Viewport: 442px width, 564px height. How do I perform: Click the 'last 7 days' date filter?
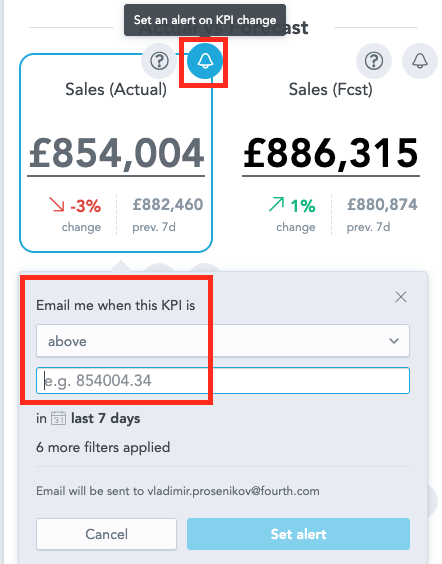106,419
